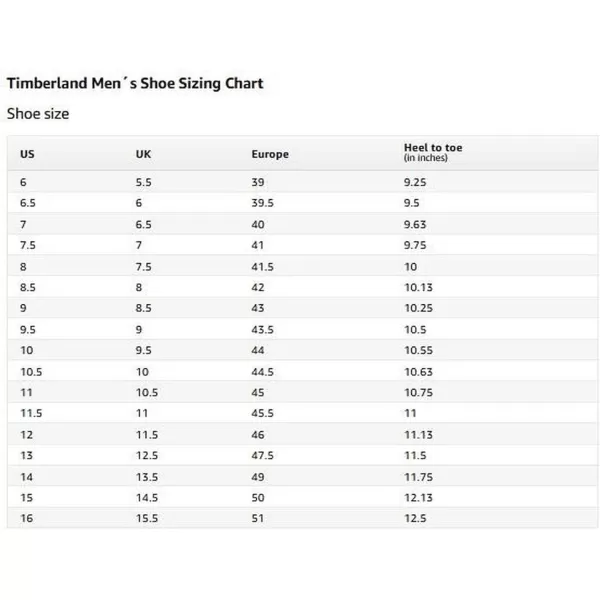Select the heel to toe 9.63 value

(x=415, y=224)
